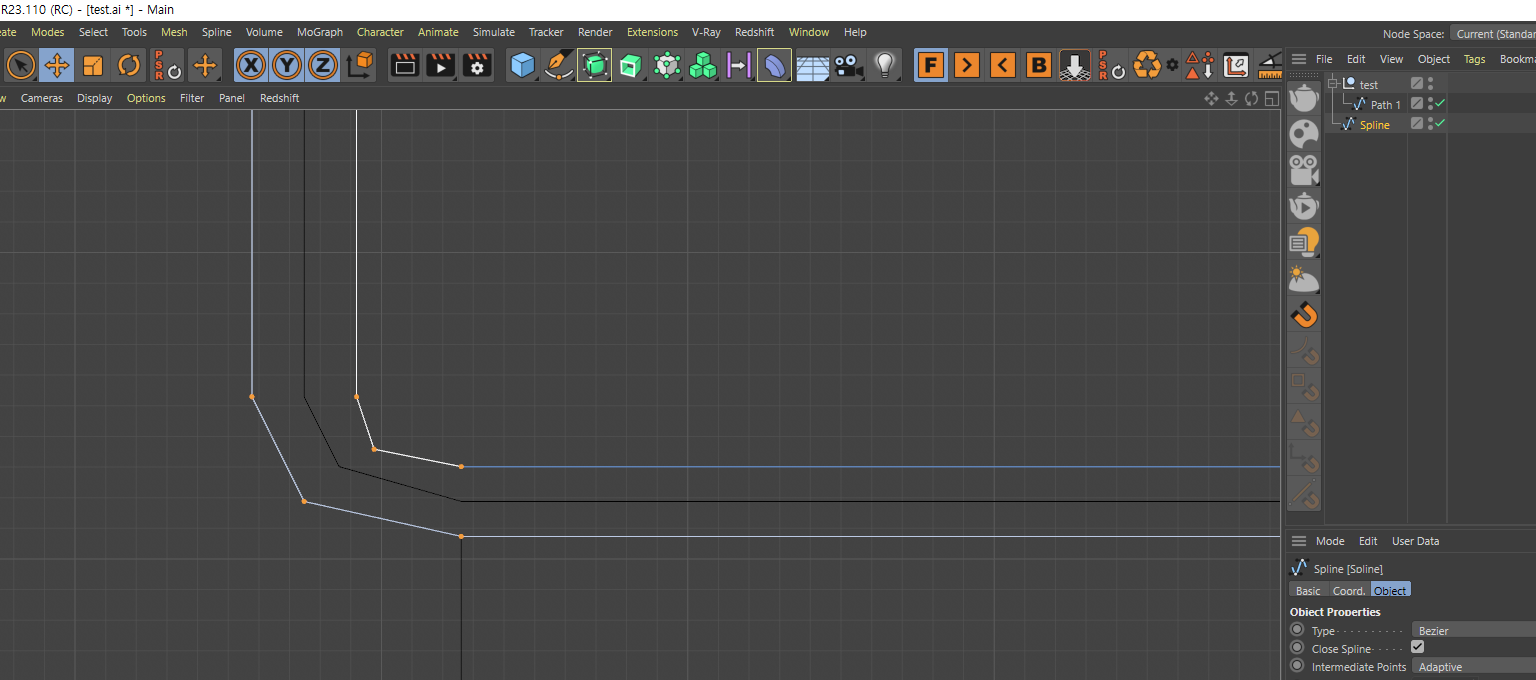Viewport: 1536px width, 680px height.
Task: Click the orange F button
Action: pos(931,66)
